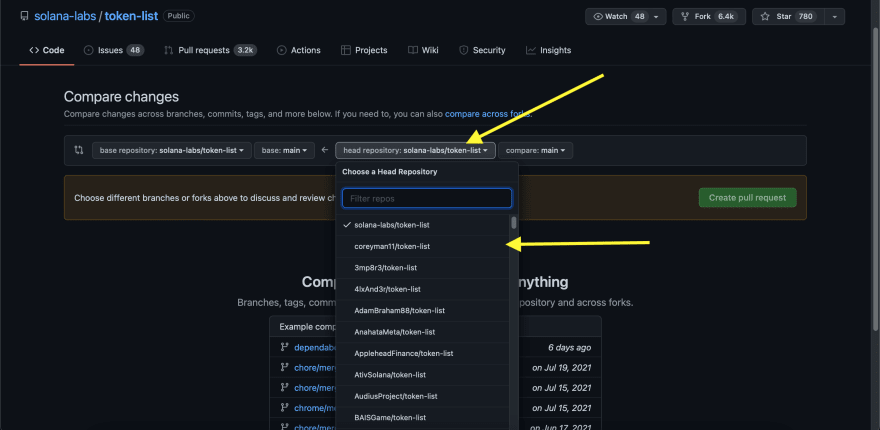Open the Issues tab

(114, 50)
